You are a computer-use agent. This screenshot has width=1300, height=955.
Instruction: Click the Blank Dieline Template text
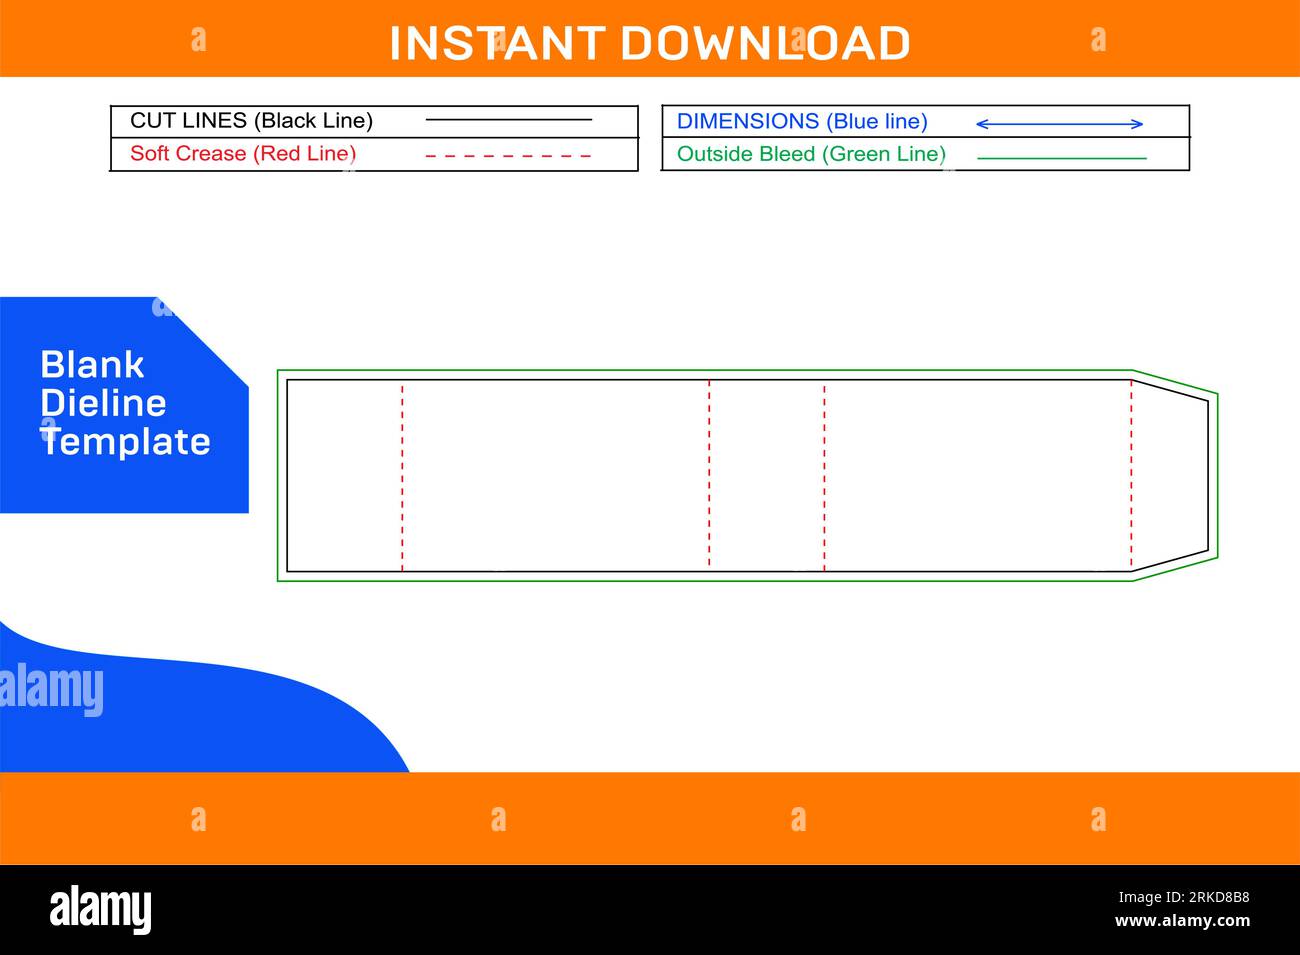point(125,403)
